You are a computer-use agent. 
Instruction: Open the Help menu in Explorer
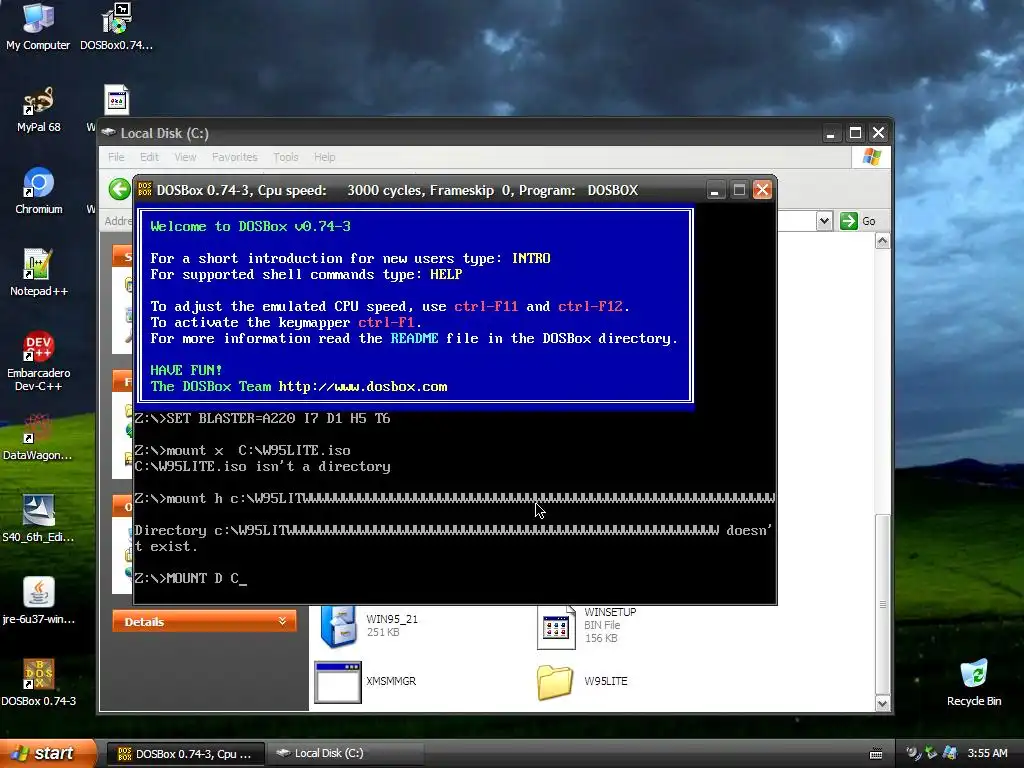(324, 157)
